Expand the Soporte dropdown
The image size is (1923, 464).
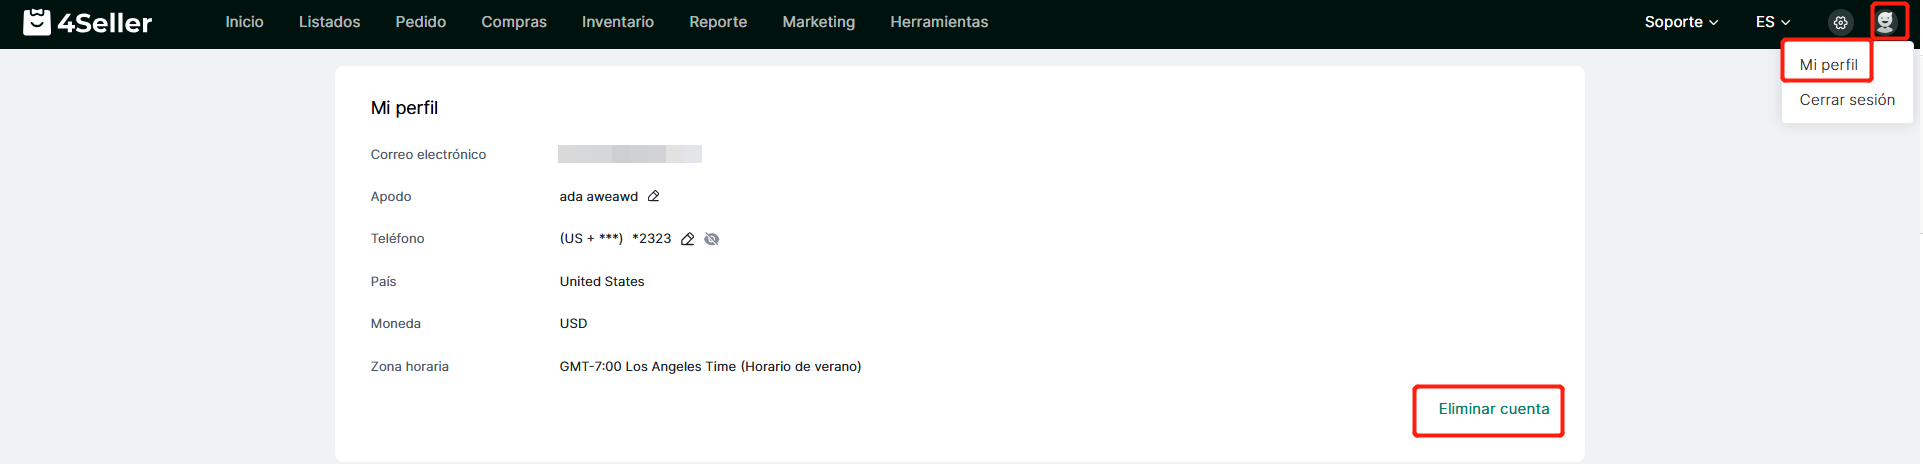[1681, 22]
